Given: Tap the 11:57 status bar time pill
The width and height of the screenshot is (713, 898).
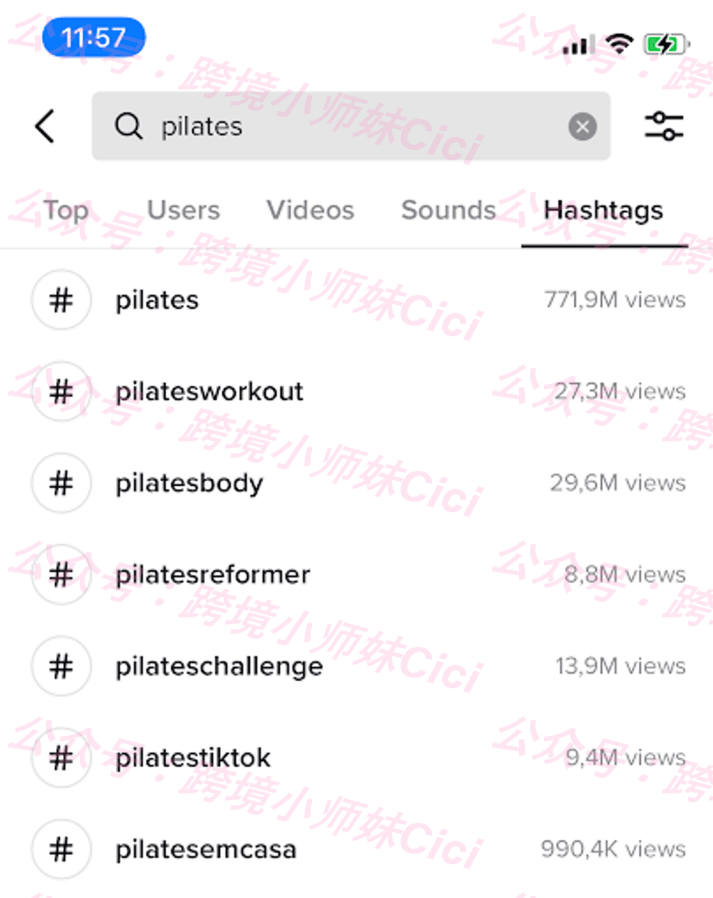Looking at the screenshot, I should (x=94, y=38).
